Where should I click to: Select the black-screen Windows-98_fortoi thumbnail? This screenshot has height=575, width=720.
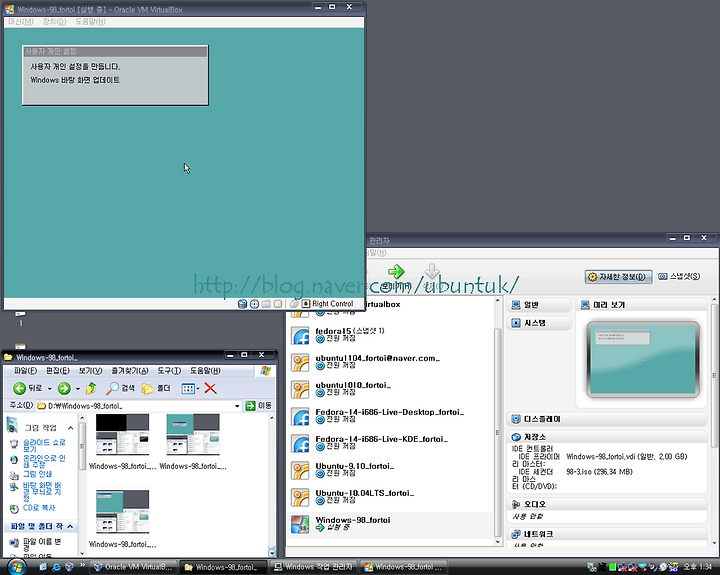pos(123,434)
